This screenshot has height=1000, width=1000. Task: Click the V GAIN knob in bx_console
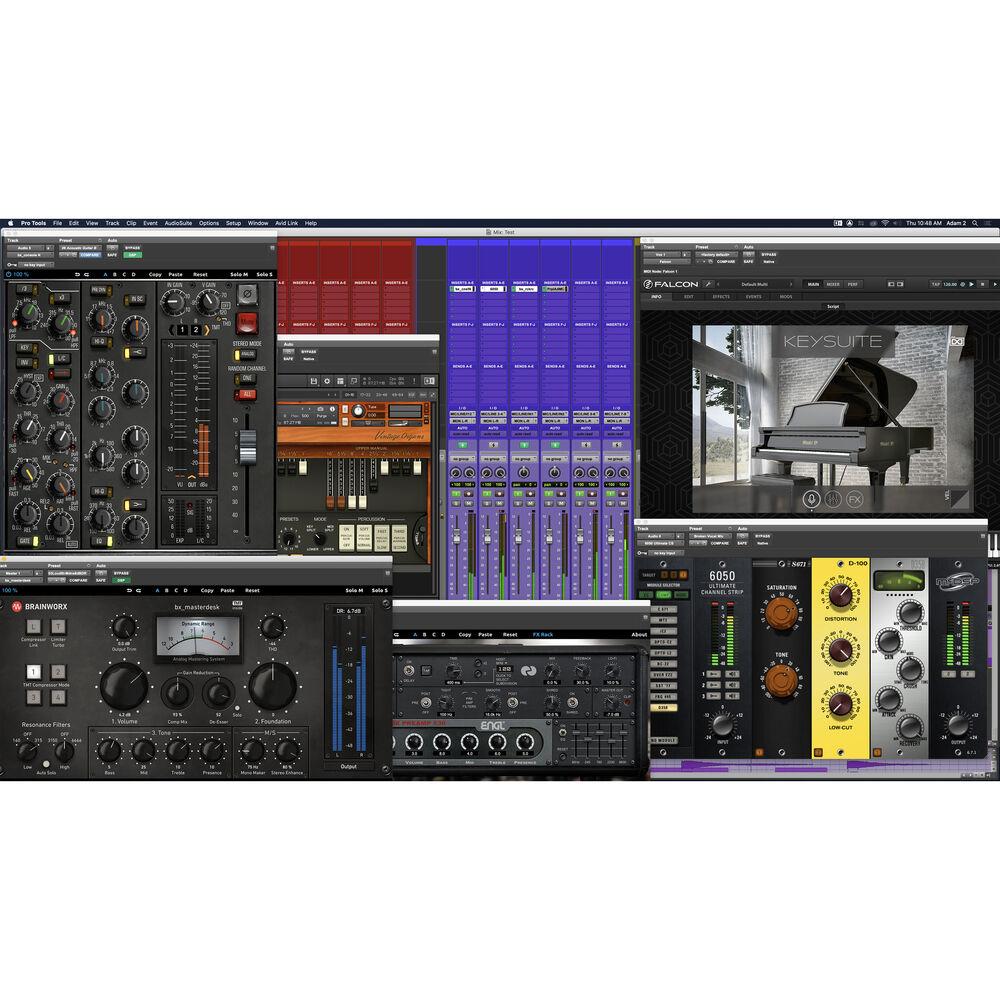[208, 302]
